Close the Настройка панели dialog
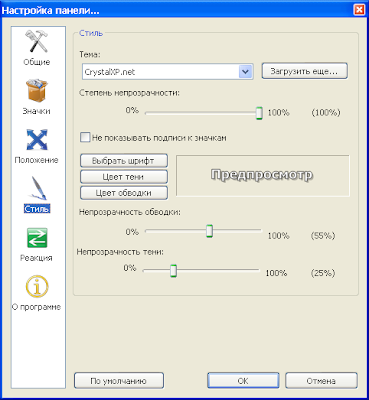Image resolution: width=369 pixels, height=400 pixels. (359, 9)
